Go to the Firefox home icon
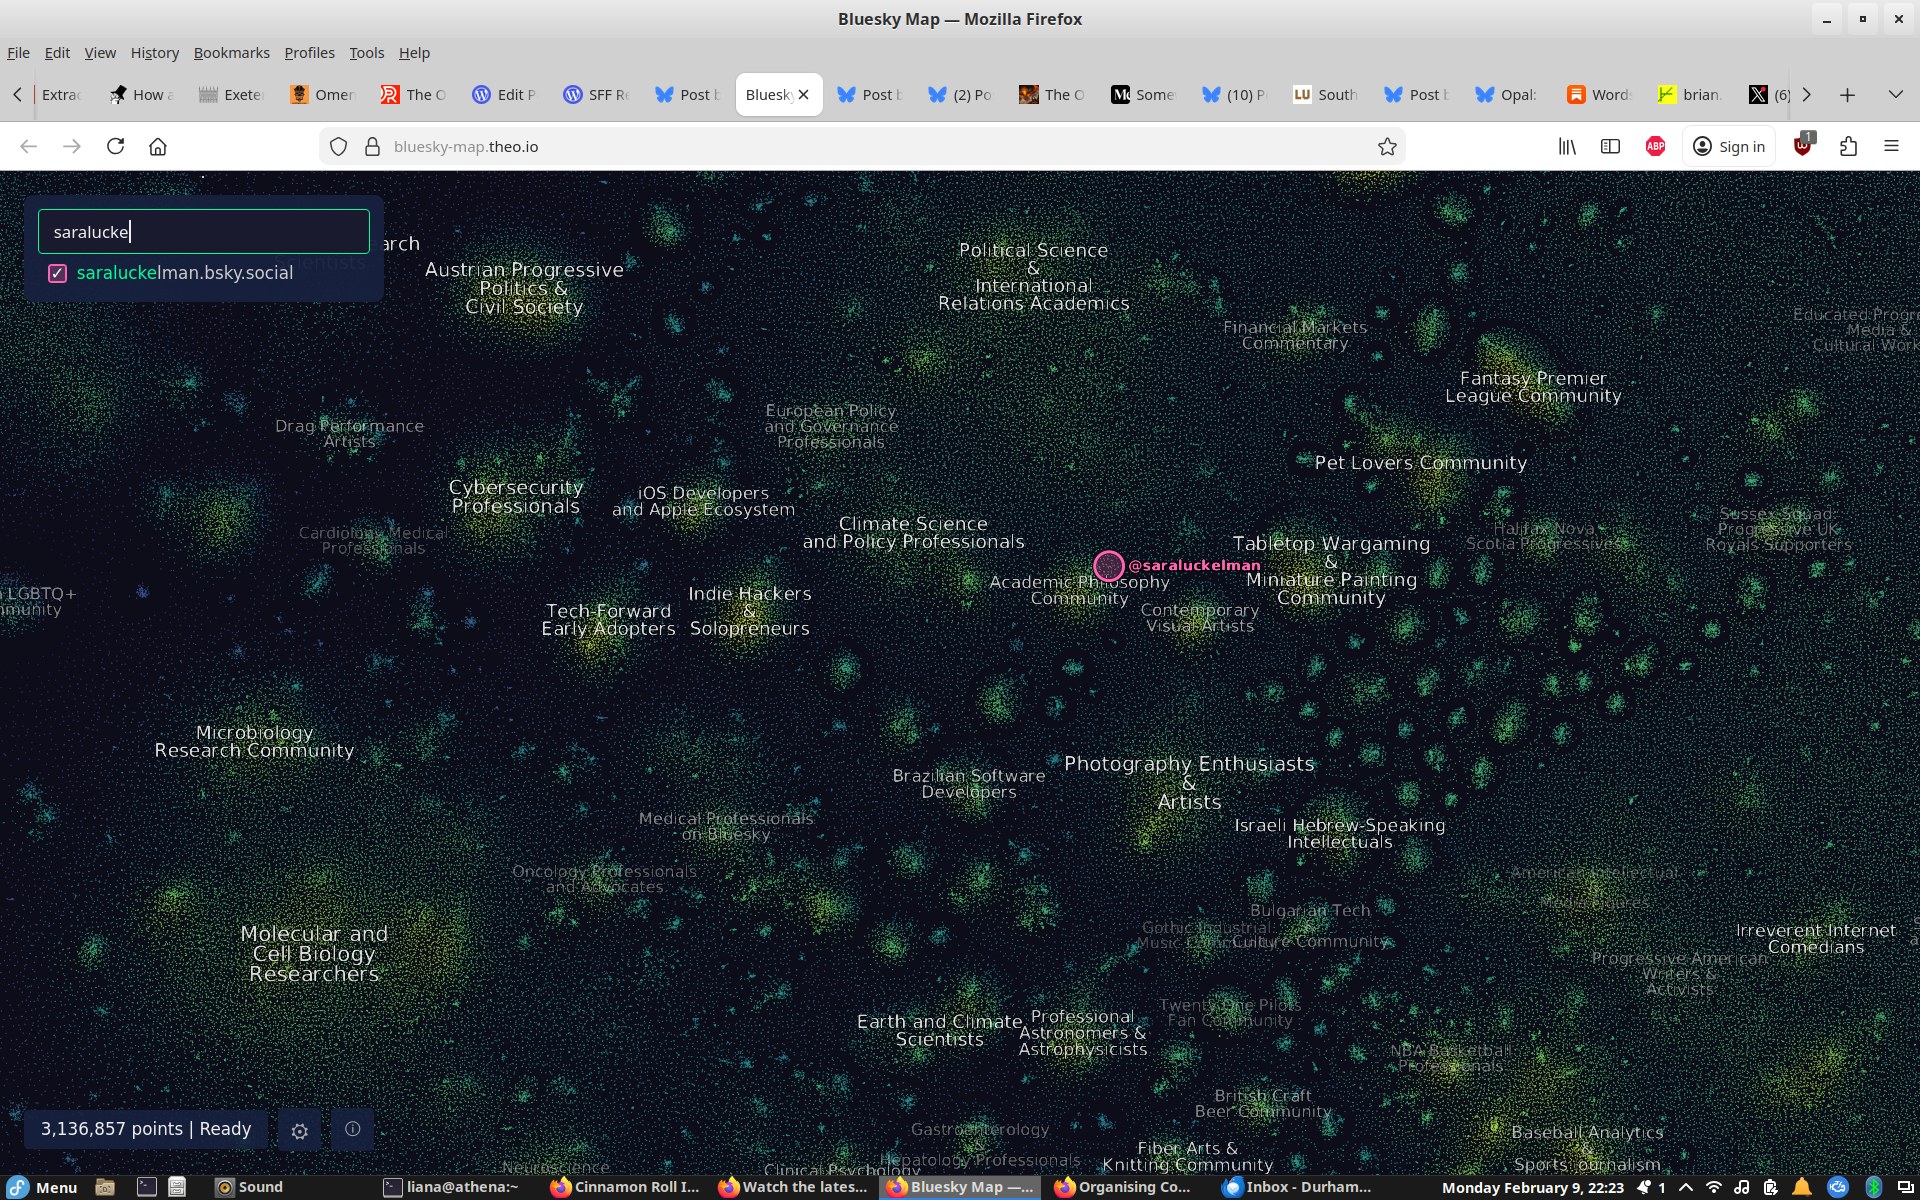 [158, 146]
